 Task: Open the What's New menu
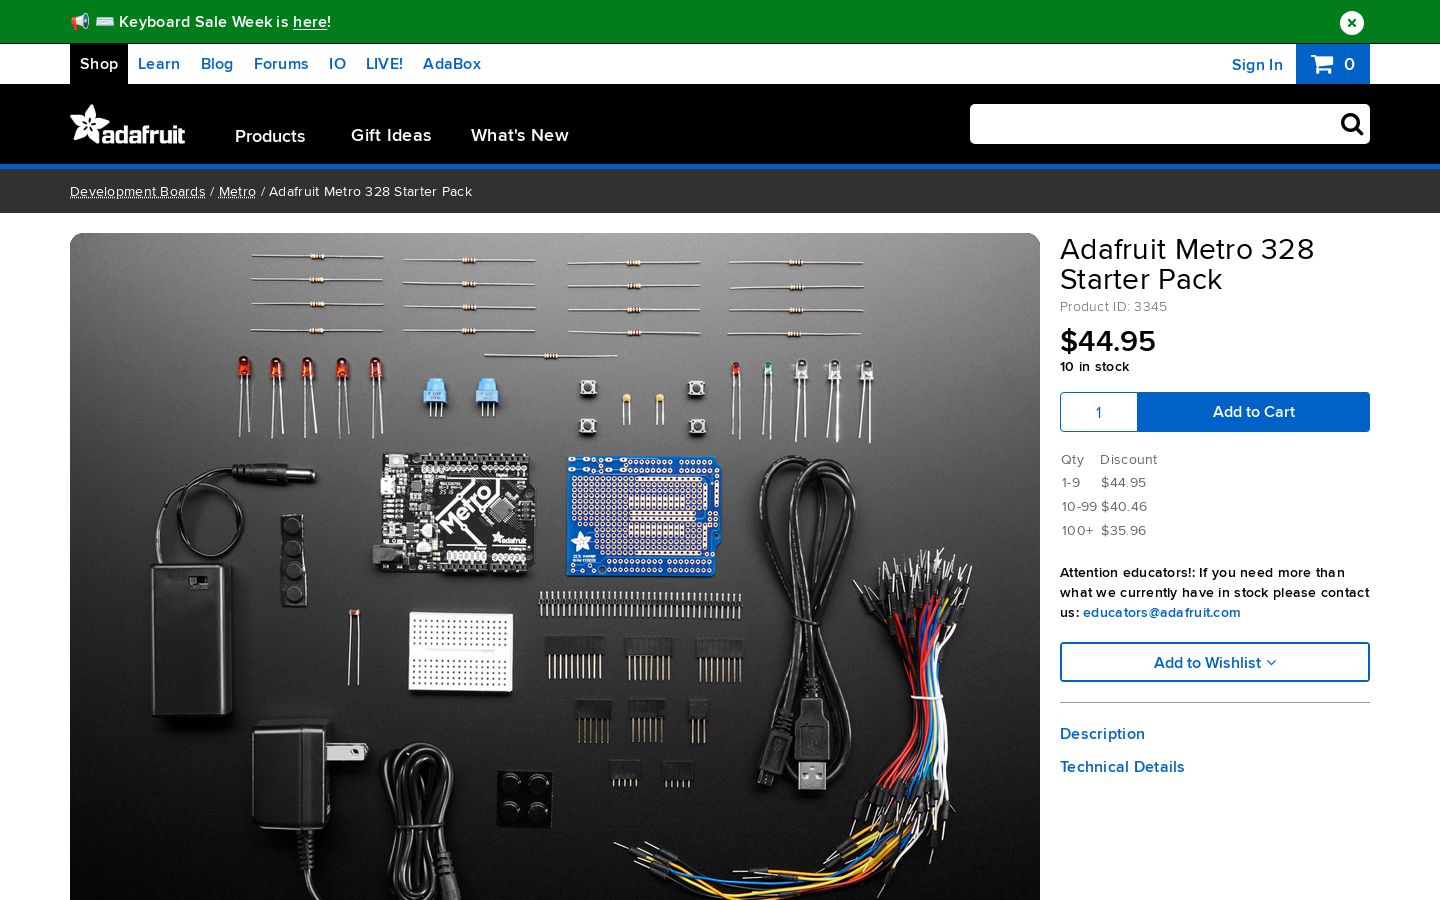(520, 135)
